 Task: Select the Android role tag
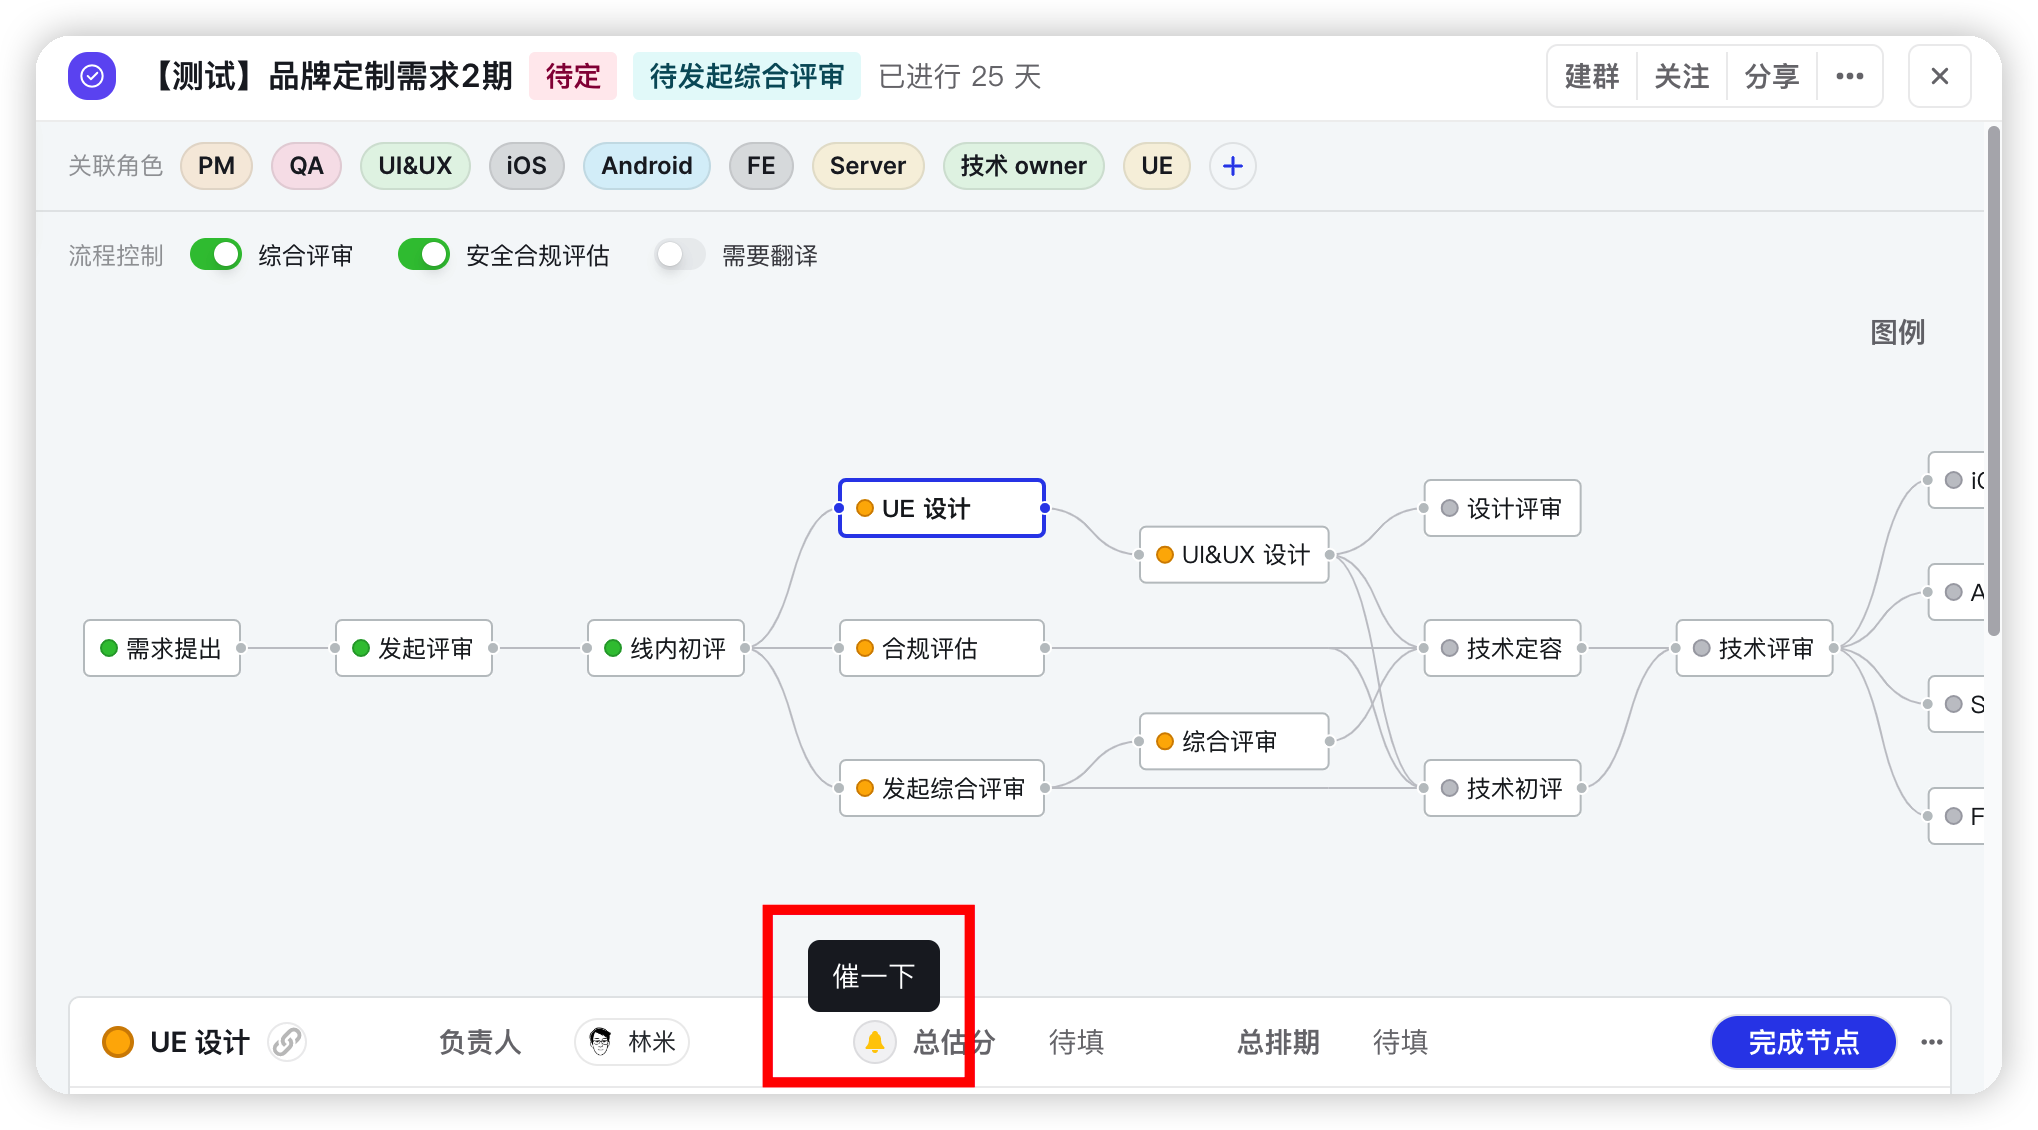pyautogui.click(x=646, y=166)
